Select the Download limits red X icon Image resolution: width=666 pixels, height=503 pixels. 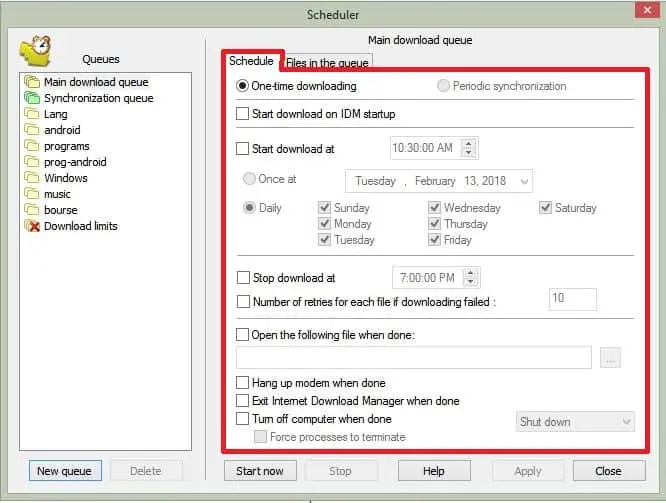coord(31,226)
